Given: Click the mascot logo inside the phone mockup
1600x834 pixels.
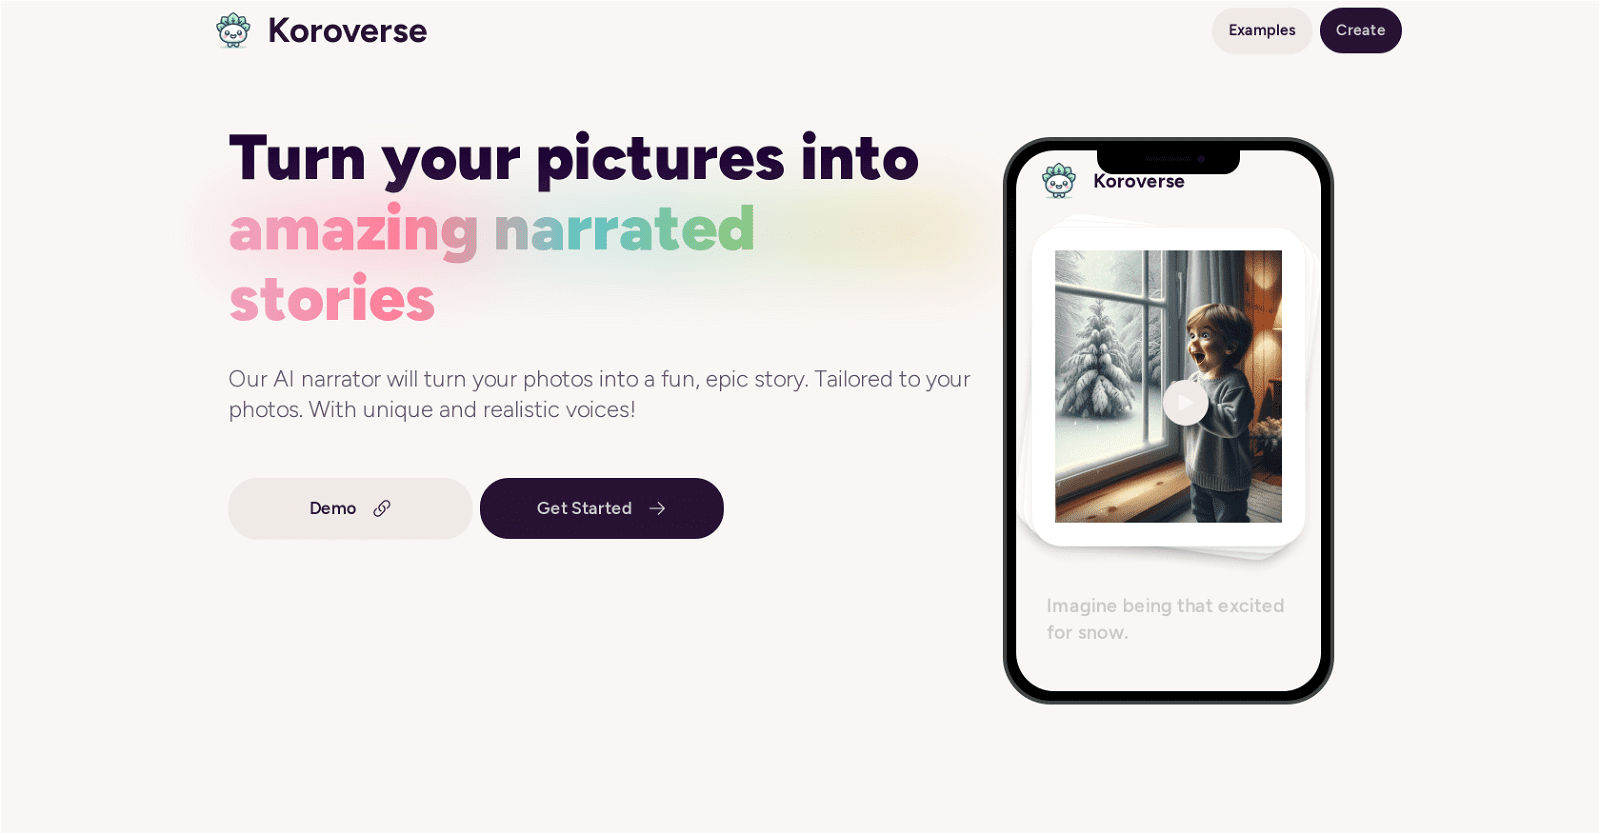Looking at the screenshot, I should 1059,181.
